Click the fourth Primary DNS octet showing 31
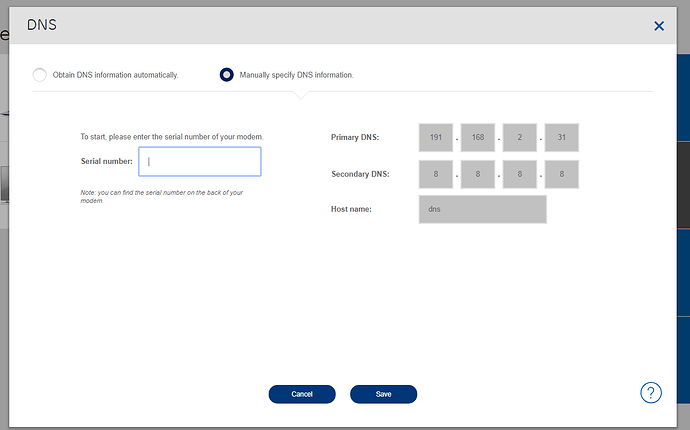690x430 pixels. pyautogui.click(x=562, y=137)
